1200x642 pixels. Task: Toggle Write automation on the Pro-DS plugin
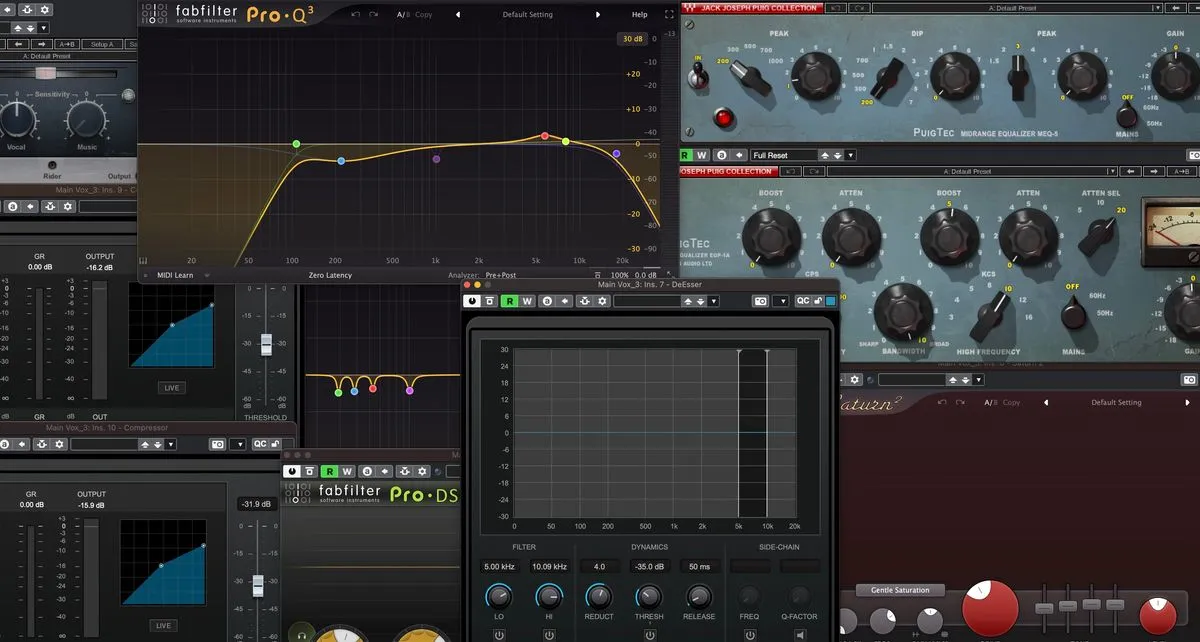(347, 471)
